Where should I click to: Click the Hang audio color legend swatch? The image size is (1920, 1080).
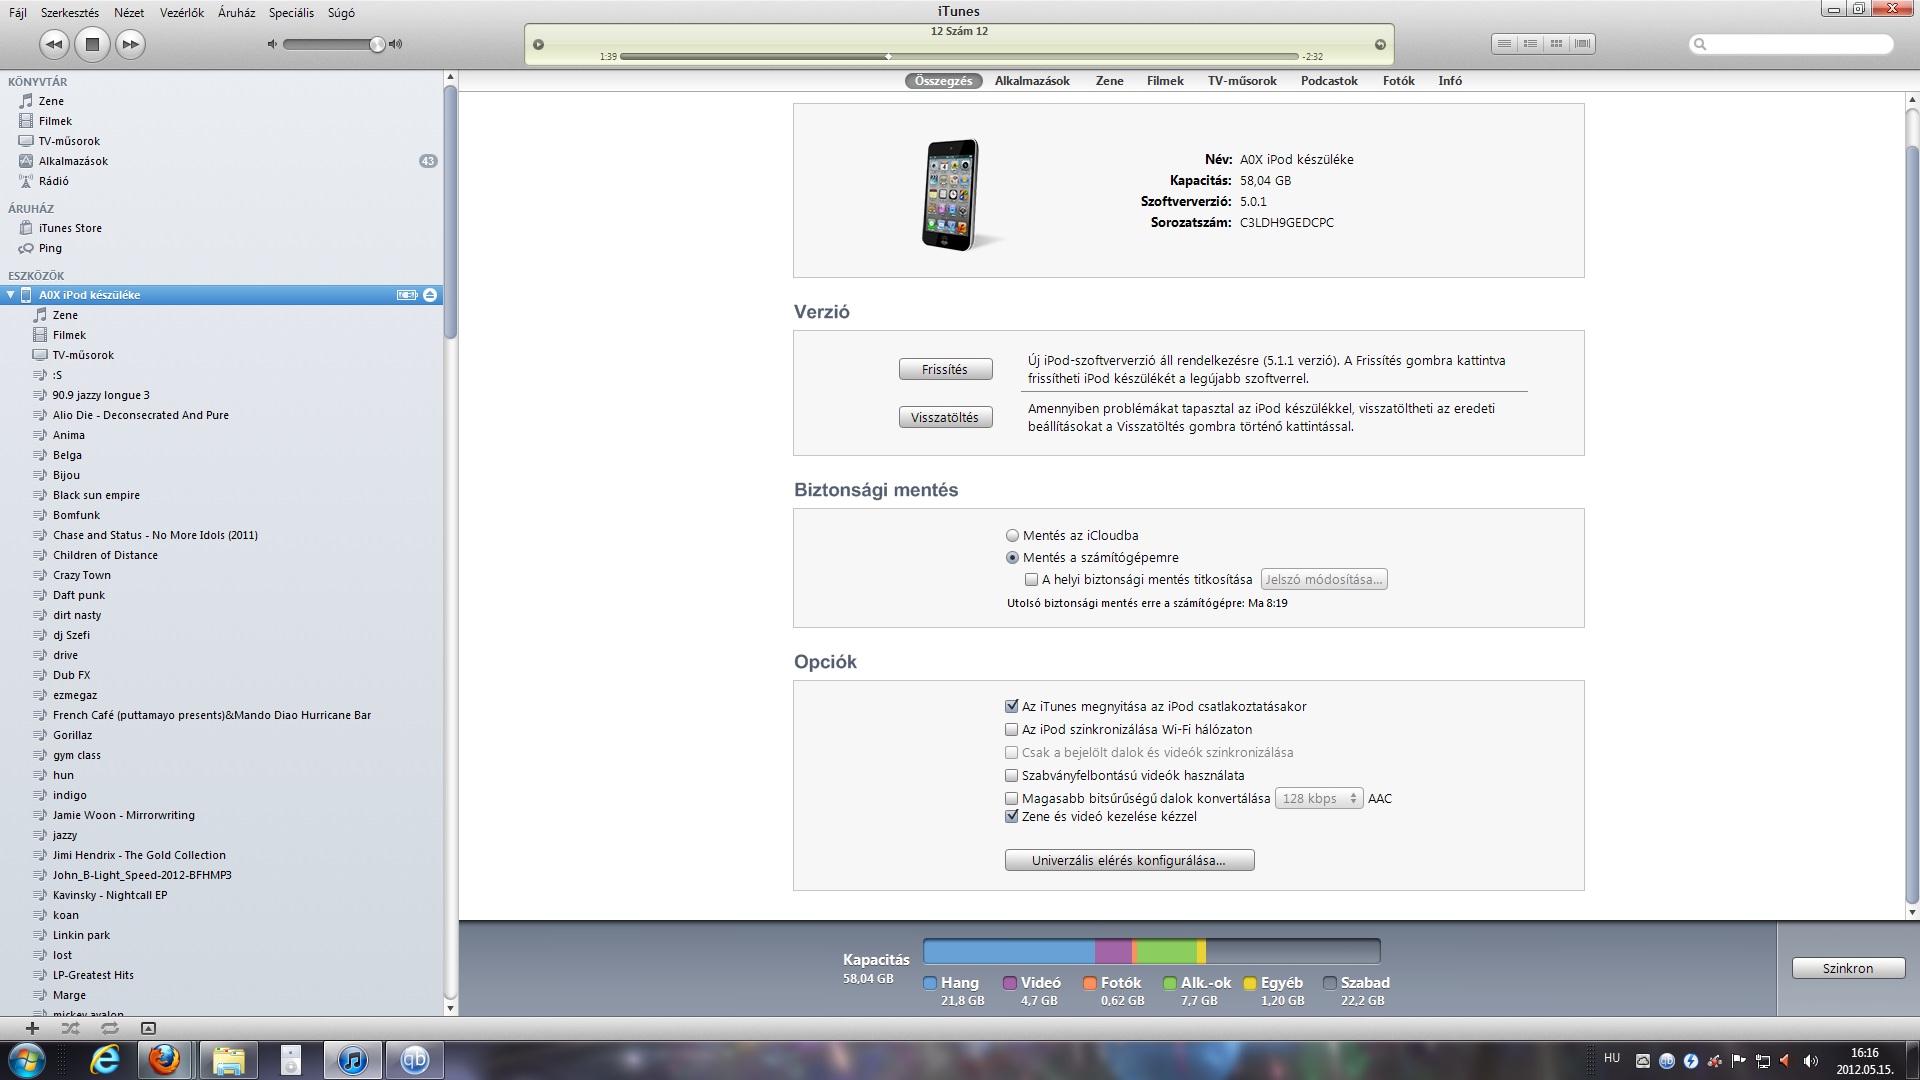(930, 983)
